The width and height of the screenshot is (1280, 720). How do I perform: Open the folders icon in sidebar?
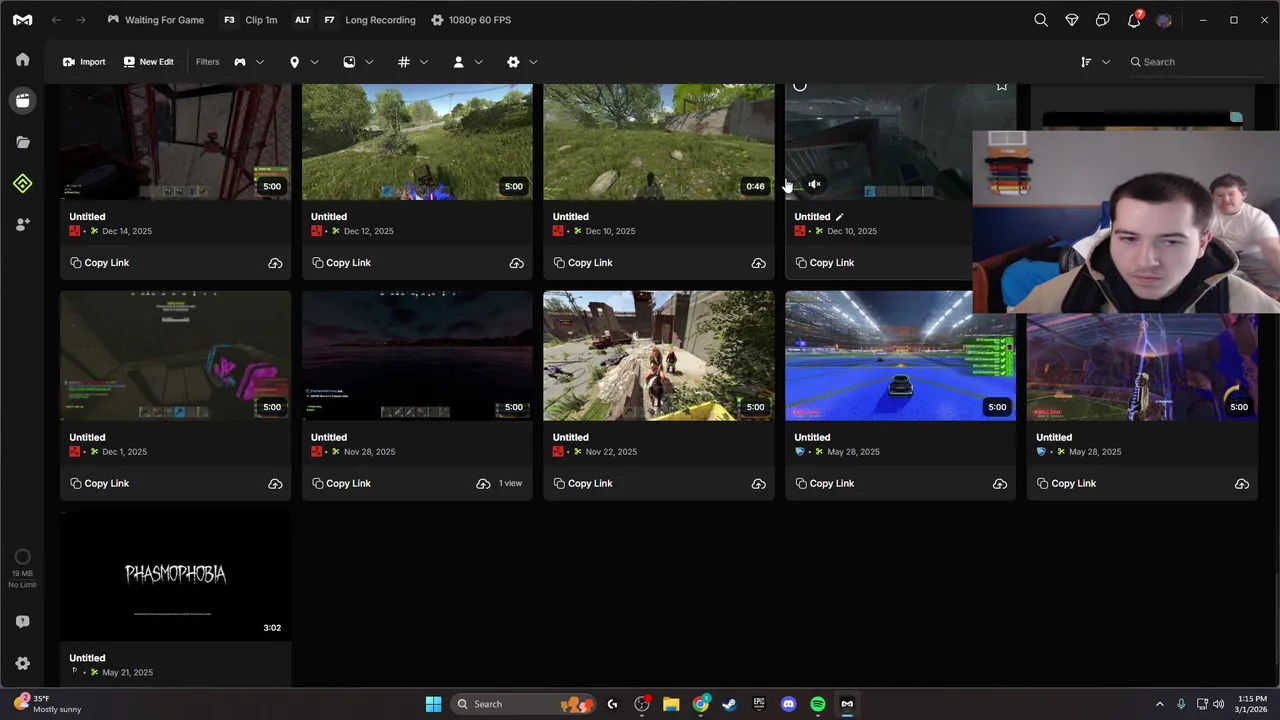pyautogui.click(x=22, y=142)
